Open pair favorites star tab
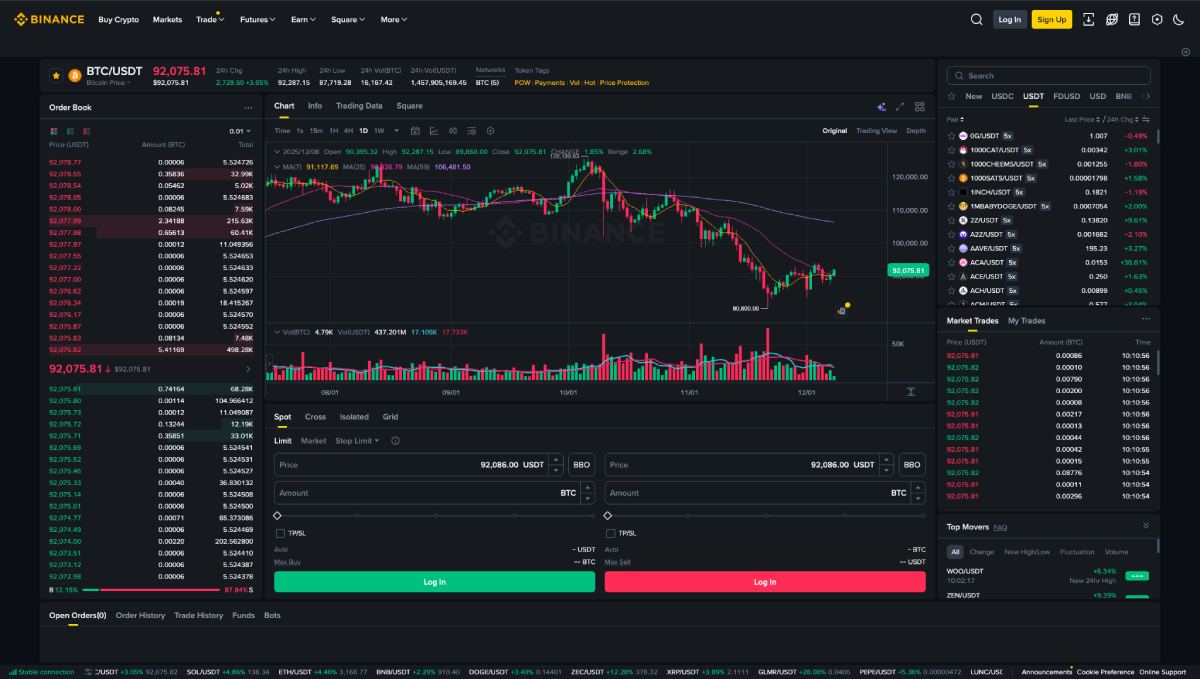This screenshot has height=679, width=1200. pyautogui.click(x=952, y=97)
